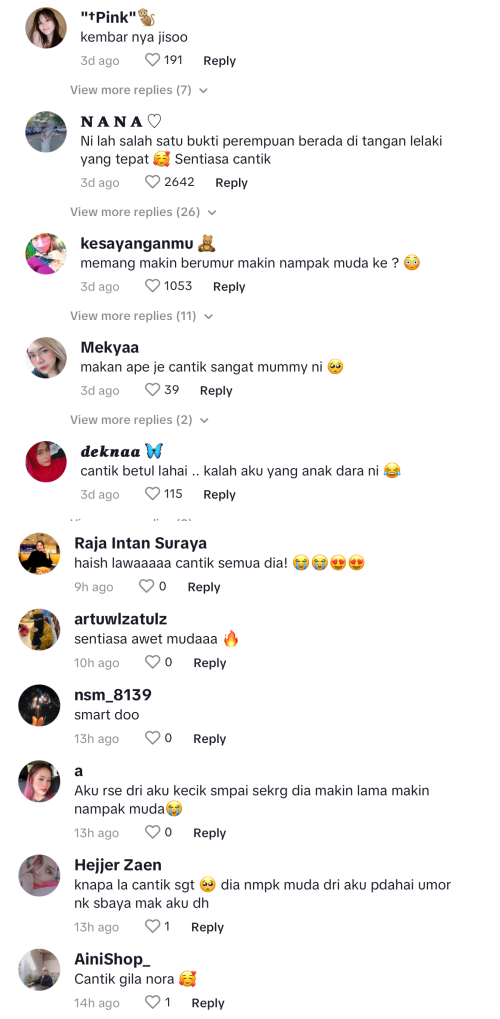This screenshot has height=1019, width=500.
Task: Toggle like on AiniShop_'s comment
Action: 152,1003
